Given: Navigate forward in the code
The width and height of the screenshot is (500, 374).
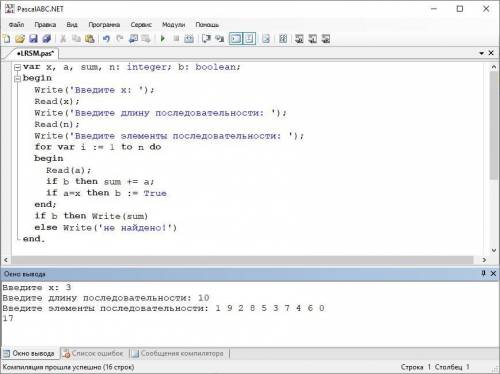Looking at the screenshot, I should coord(146,39).
